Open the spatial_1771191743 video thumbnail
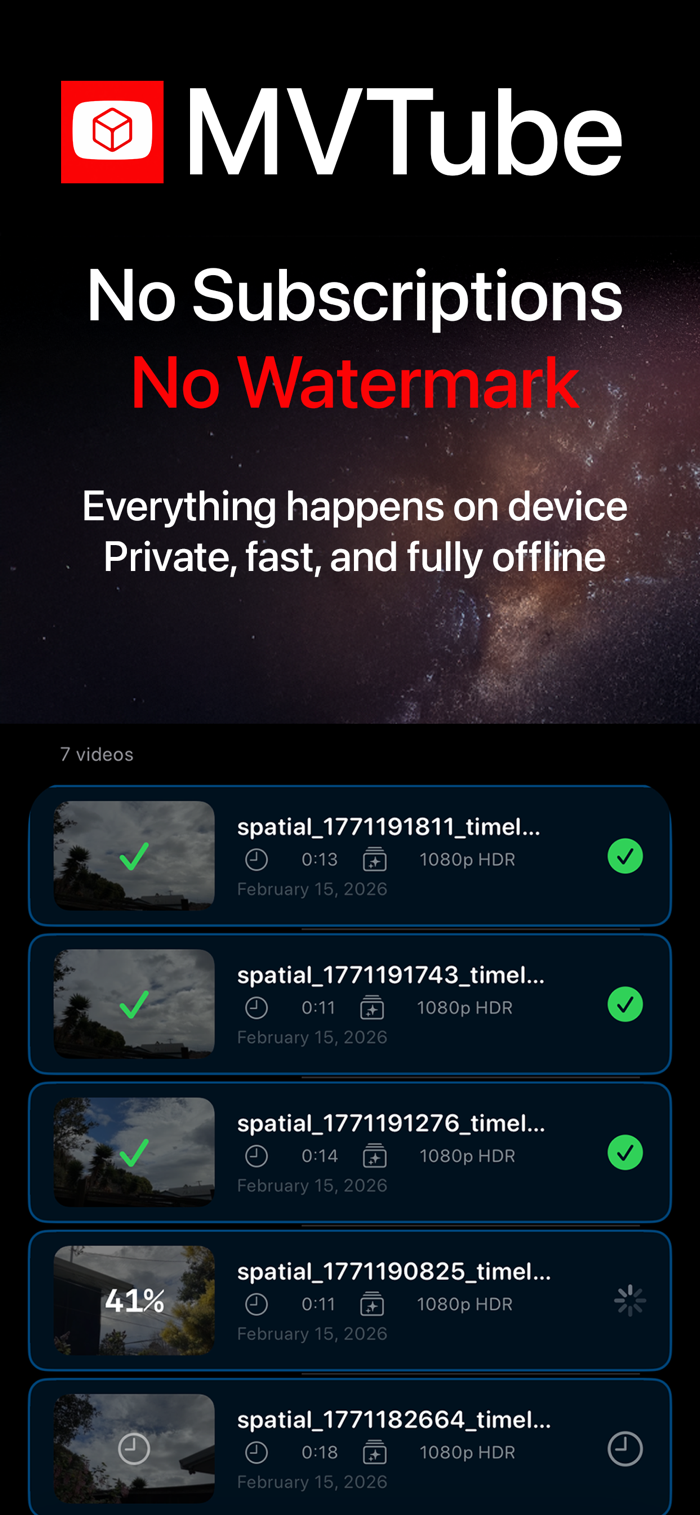The height and width of the screenshot is (1515, 700). (x=134, y=1004)
